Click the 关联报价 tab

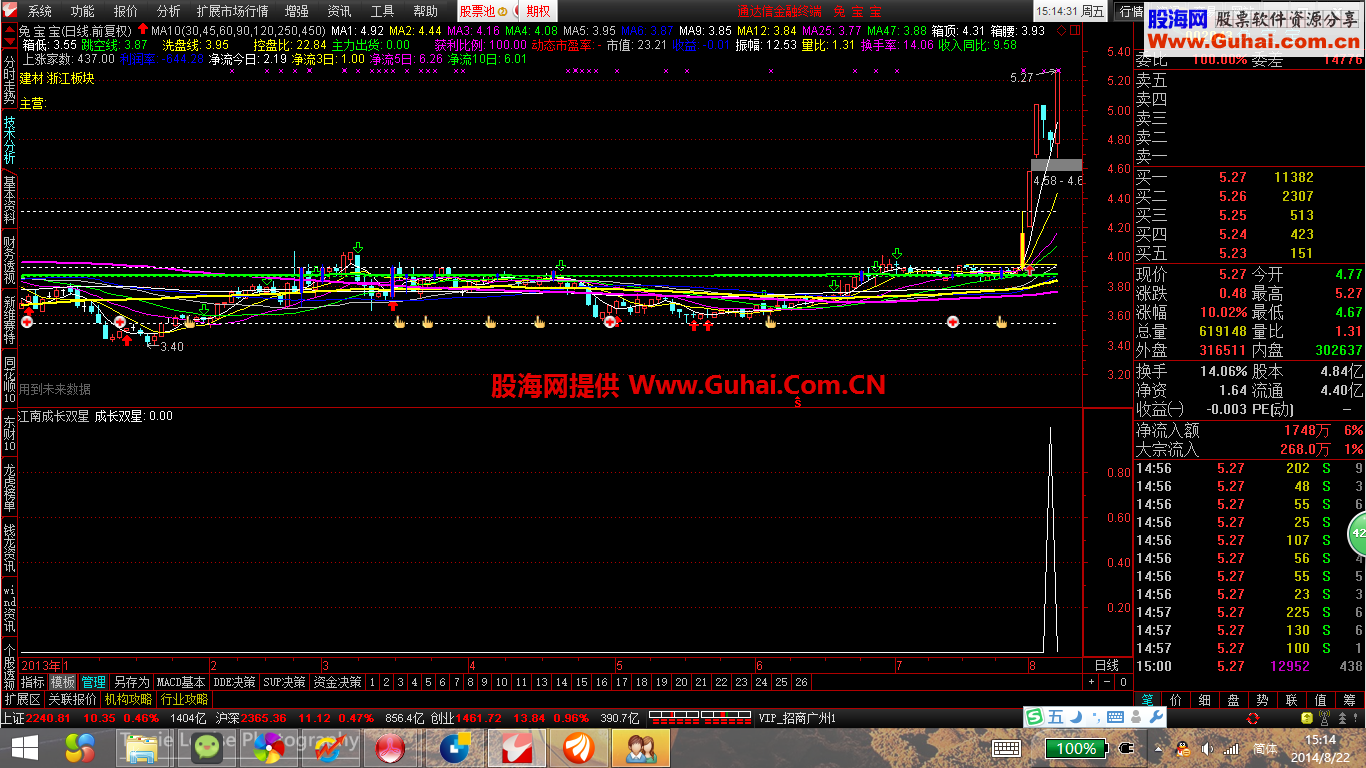(x=73, y=699)
